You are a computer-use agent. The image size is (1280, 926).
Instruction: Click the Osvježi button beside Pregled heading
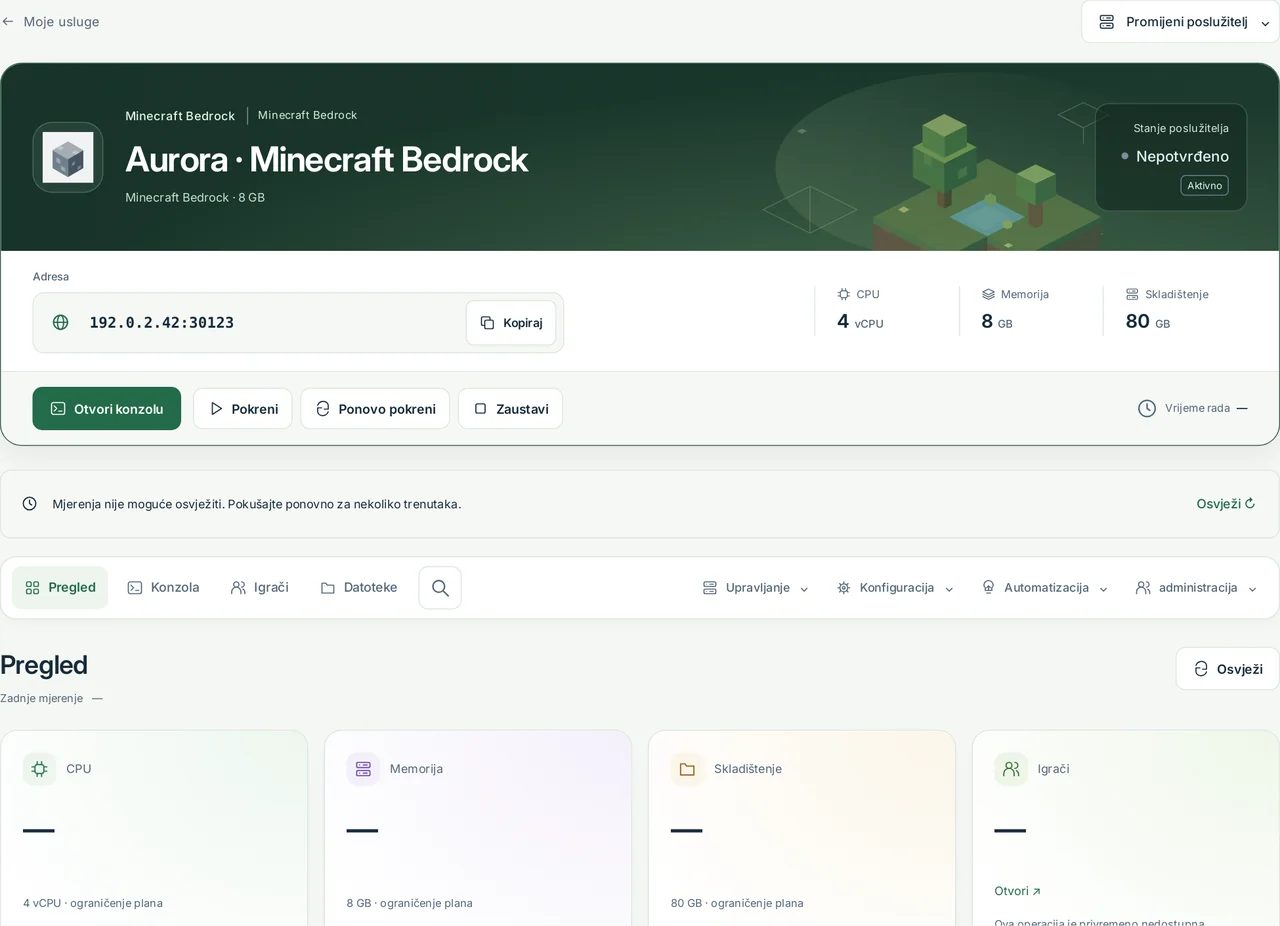point(1227,669)
